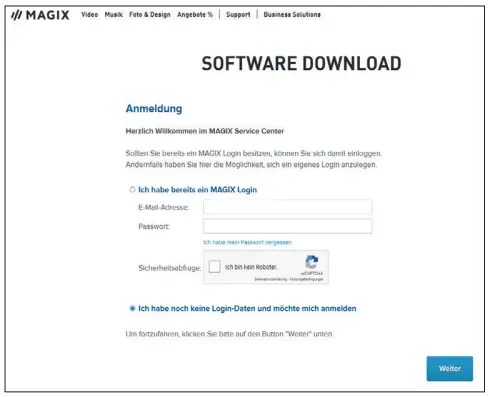Click the reCAPTCHA logo icon
The image size is (488, 397).
(x=312, y=262)
